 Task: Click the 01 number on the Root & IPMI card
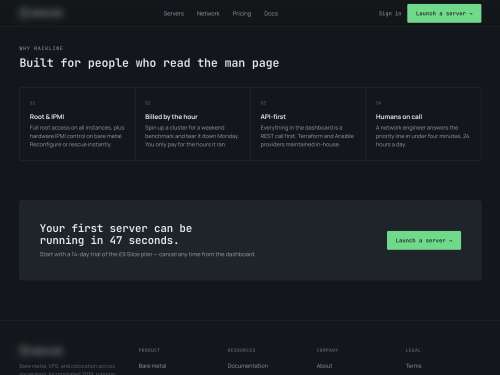point(32,103)
